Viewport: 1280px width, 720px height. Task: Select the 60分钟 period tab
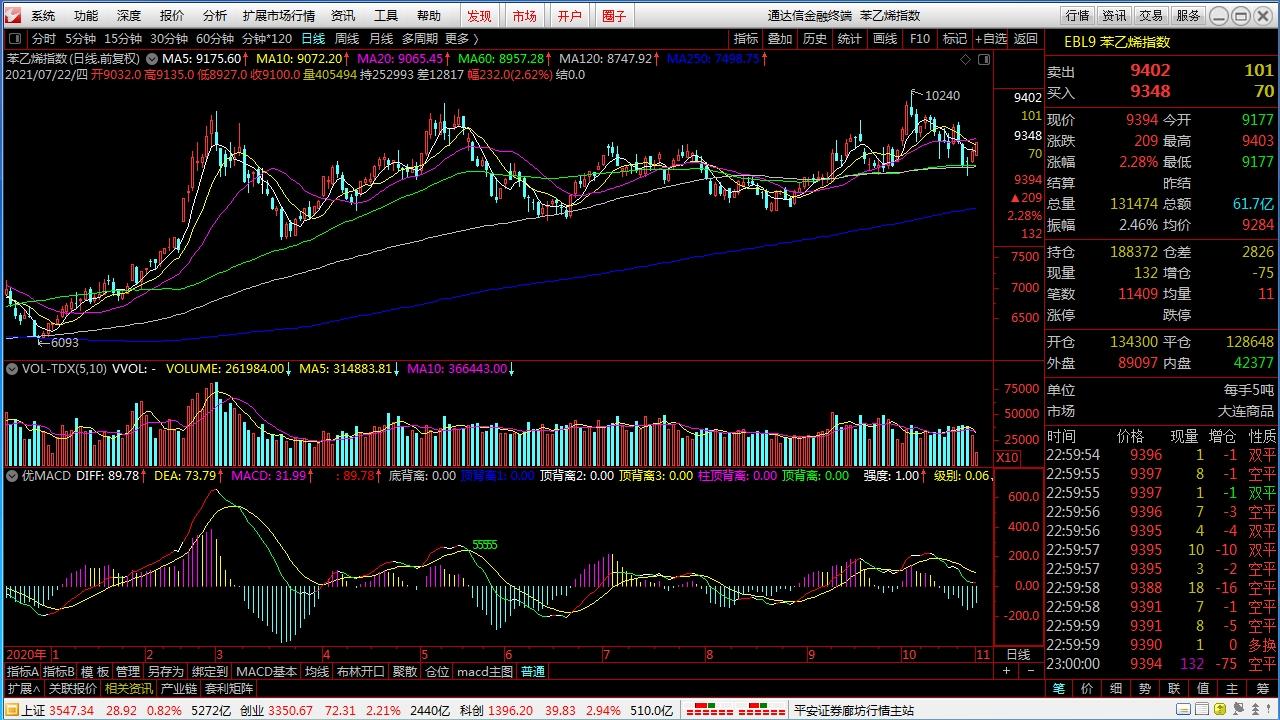click(215, 39)
